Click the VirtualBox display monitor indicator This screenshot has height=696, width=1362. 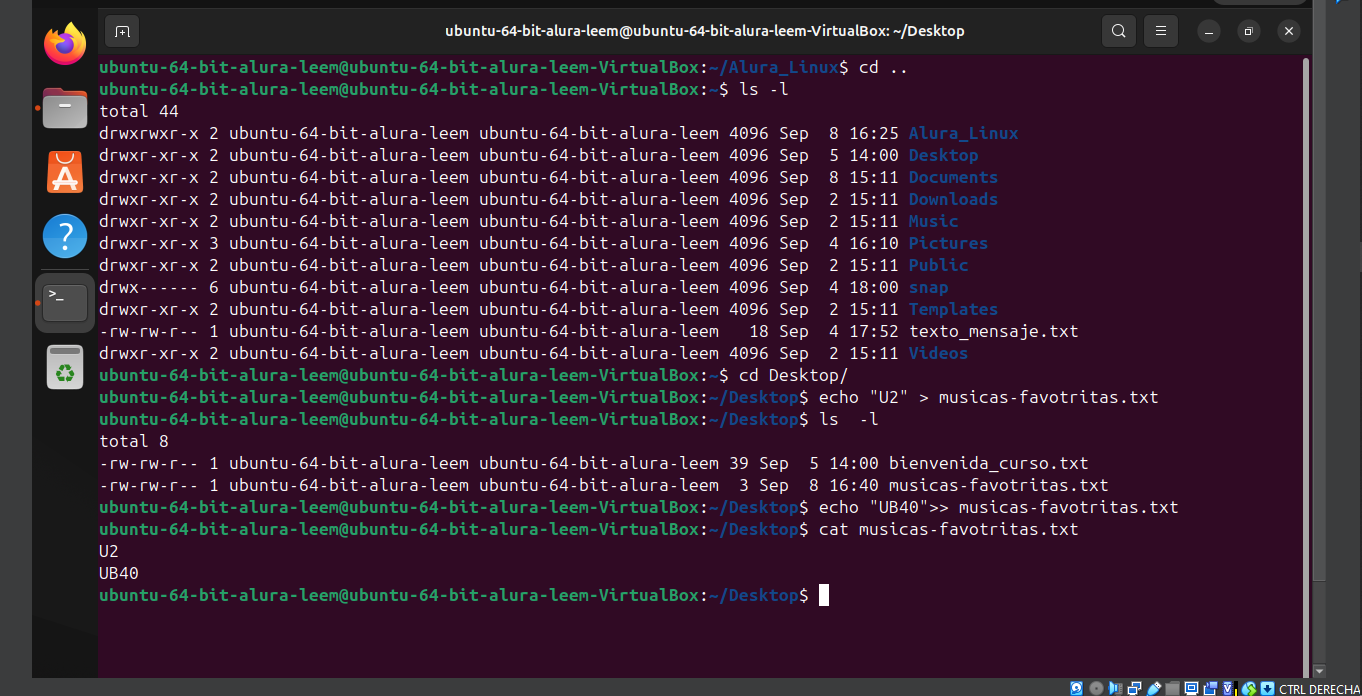[x=1191, y=688]
